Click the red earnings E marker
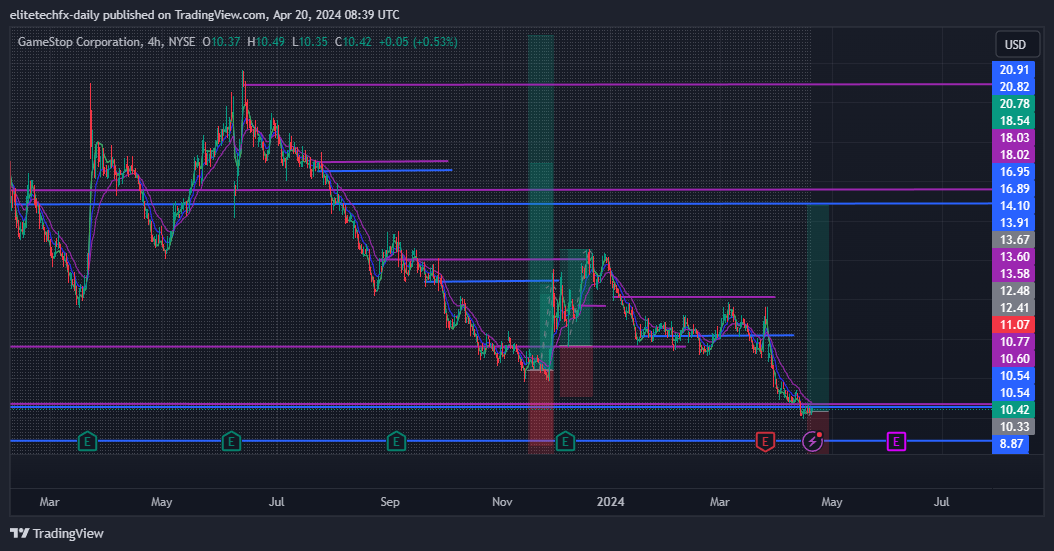 pyautogui.click(x=764, y=441)
